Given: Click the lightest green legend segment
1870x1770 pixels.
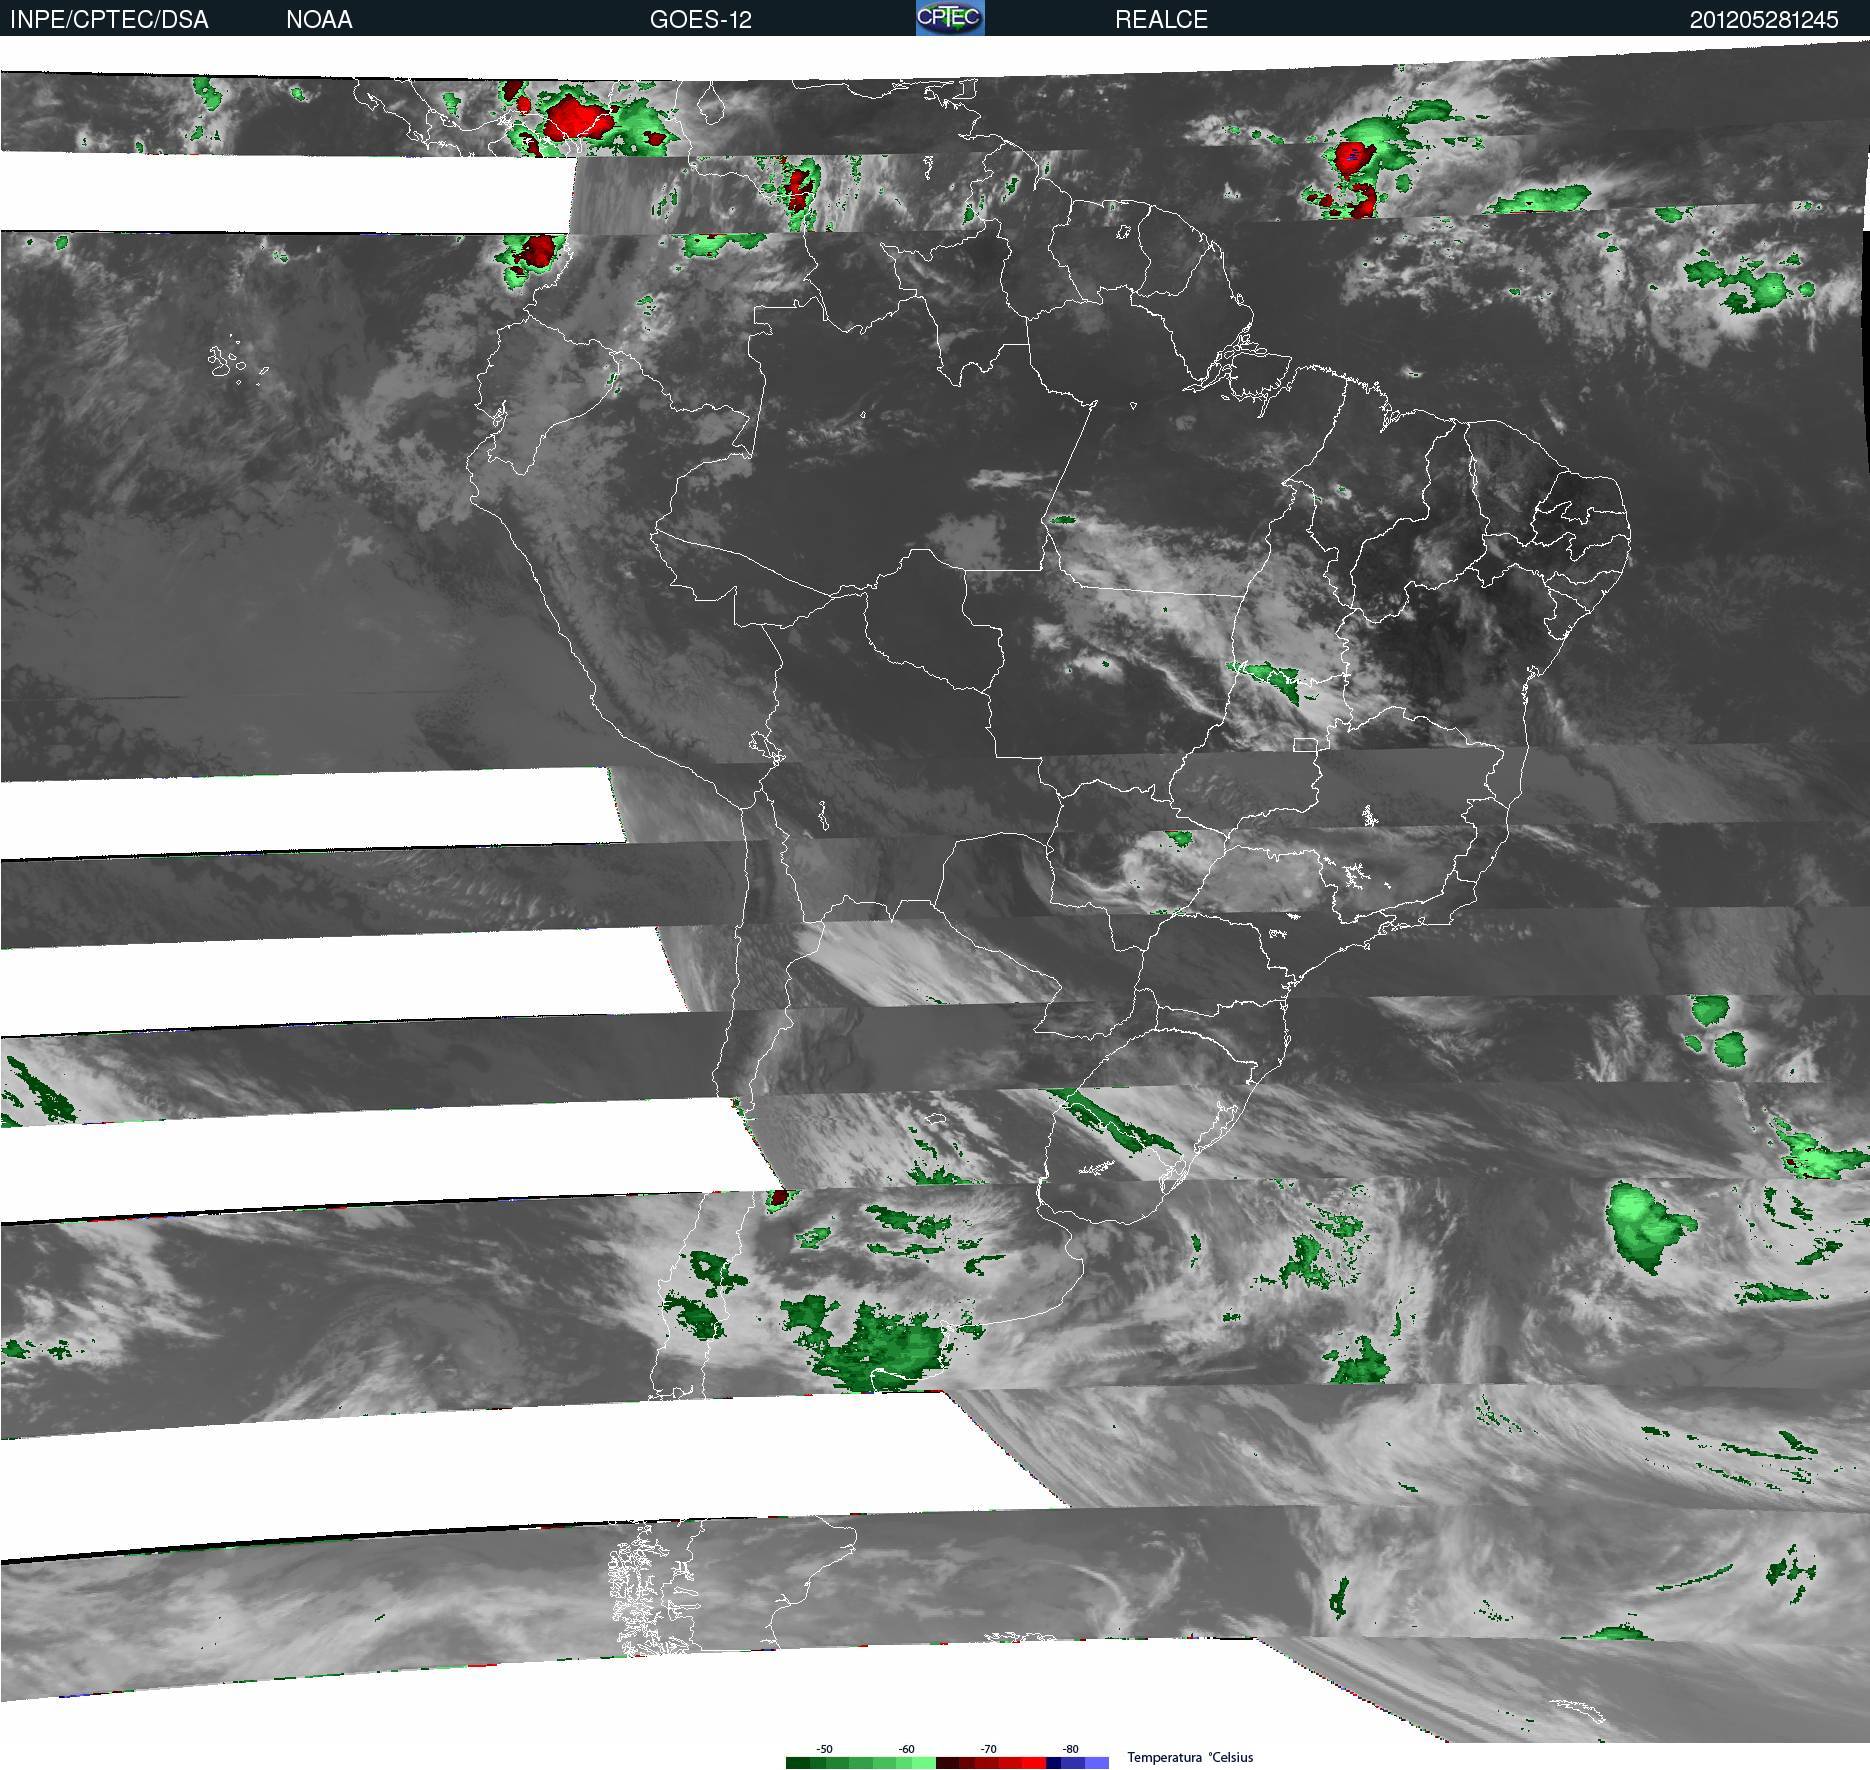Looking at the screenshot, I should 924,1763.
